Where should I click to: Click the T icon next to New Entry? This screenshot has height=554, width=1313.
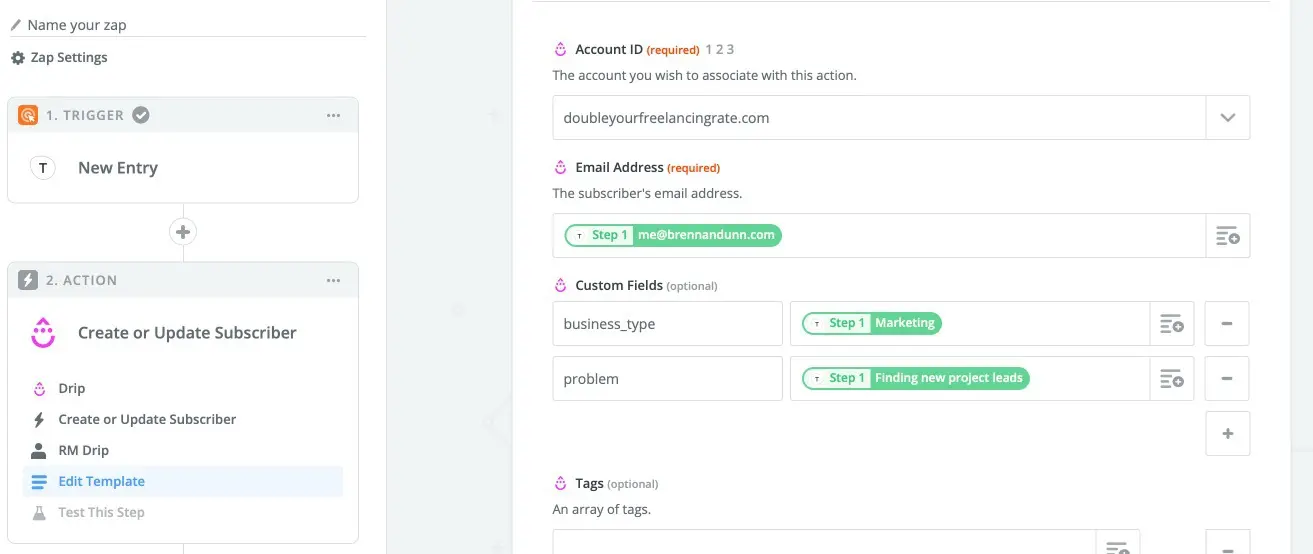coord(42,168)
